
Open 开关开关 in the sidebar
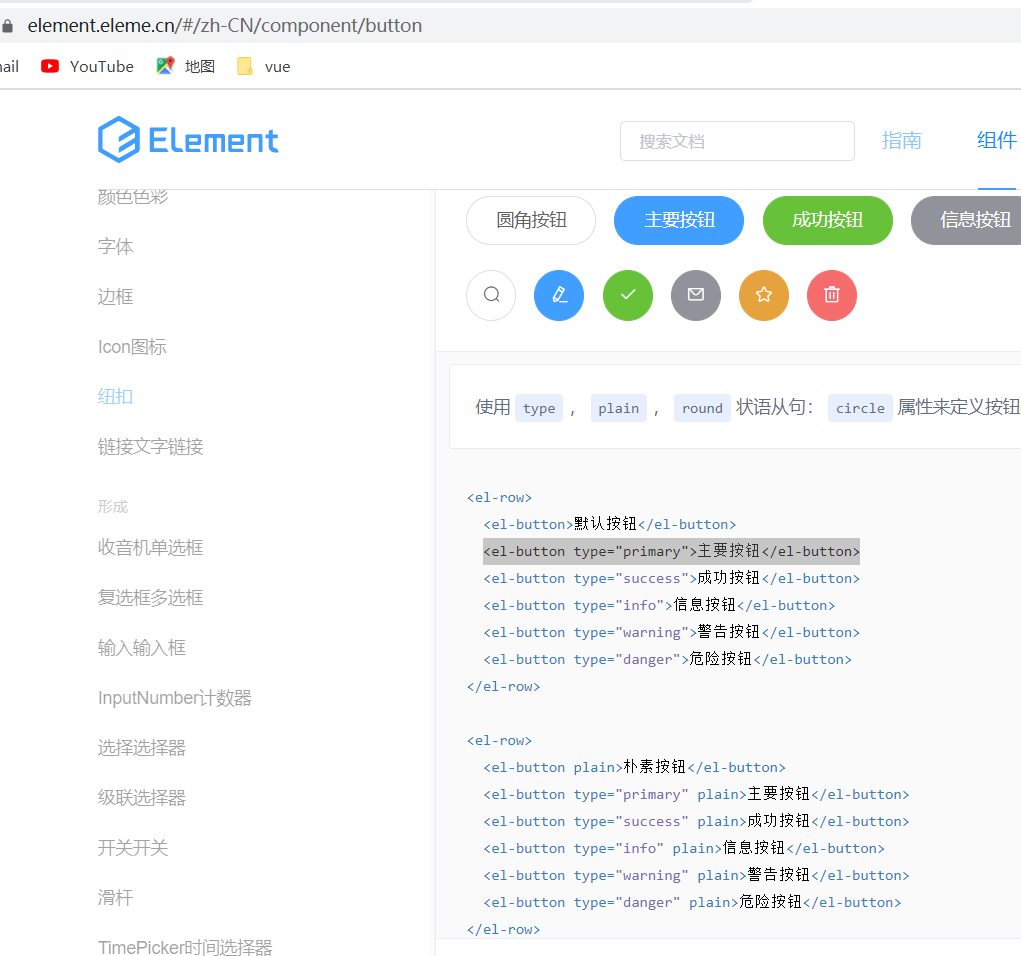[x=133, y=847]
